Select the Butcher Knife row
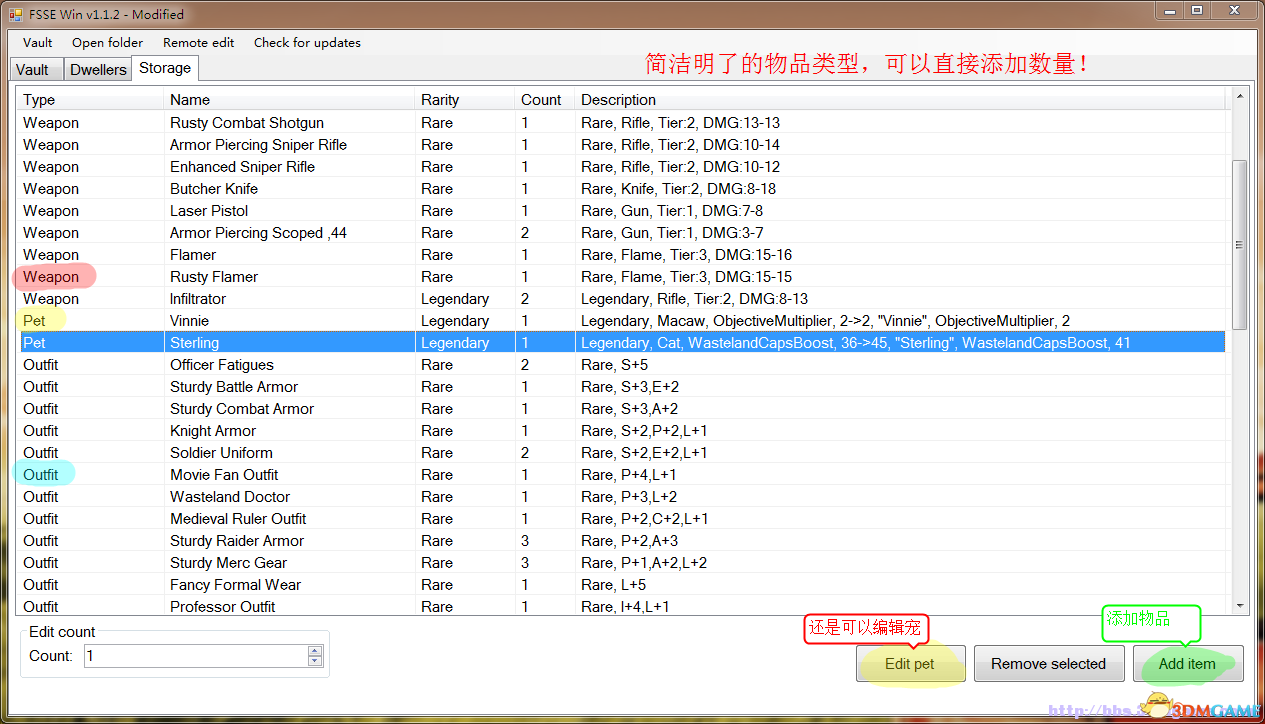 click(x=621, y=189)
